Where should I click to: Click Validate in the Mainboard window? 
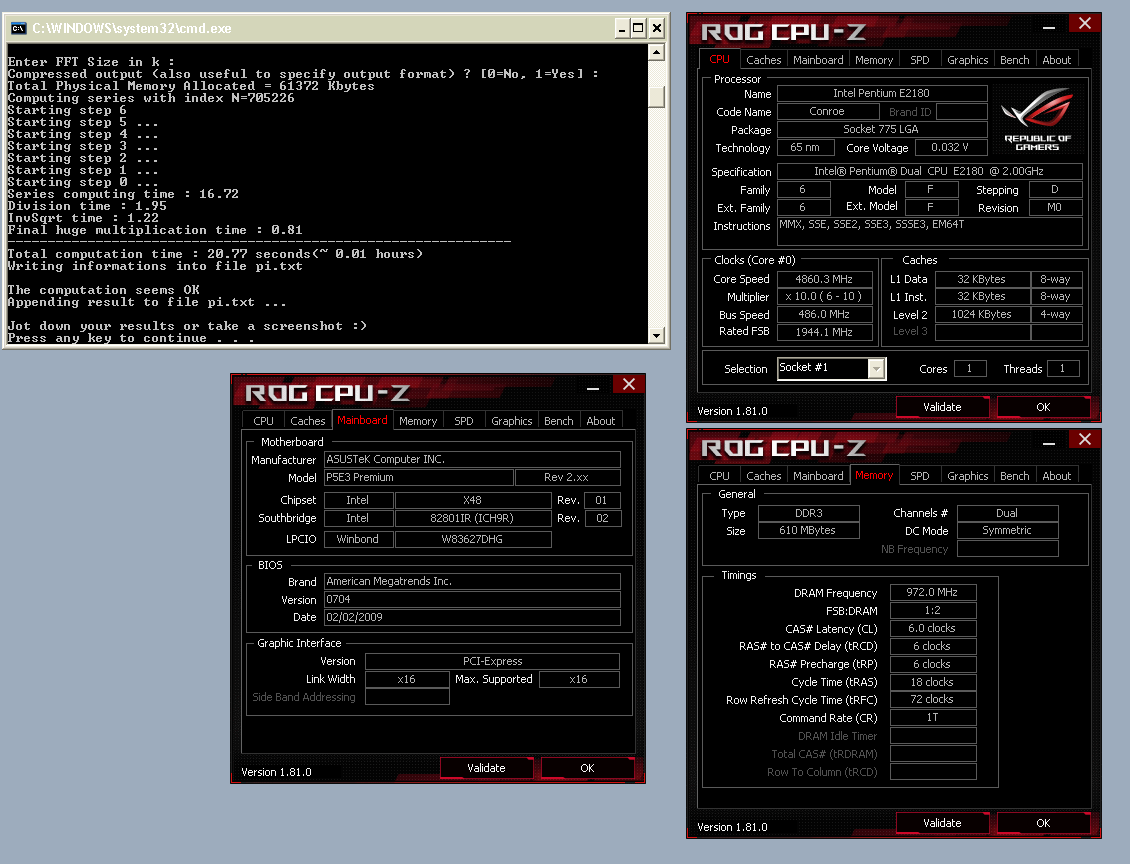[486, 768]
